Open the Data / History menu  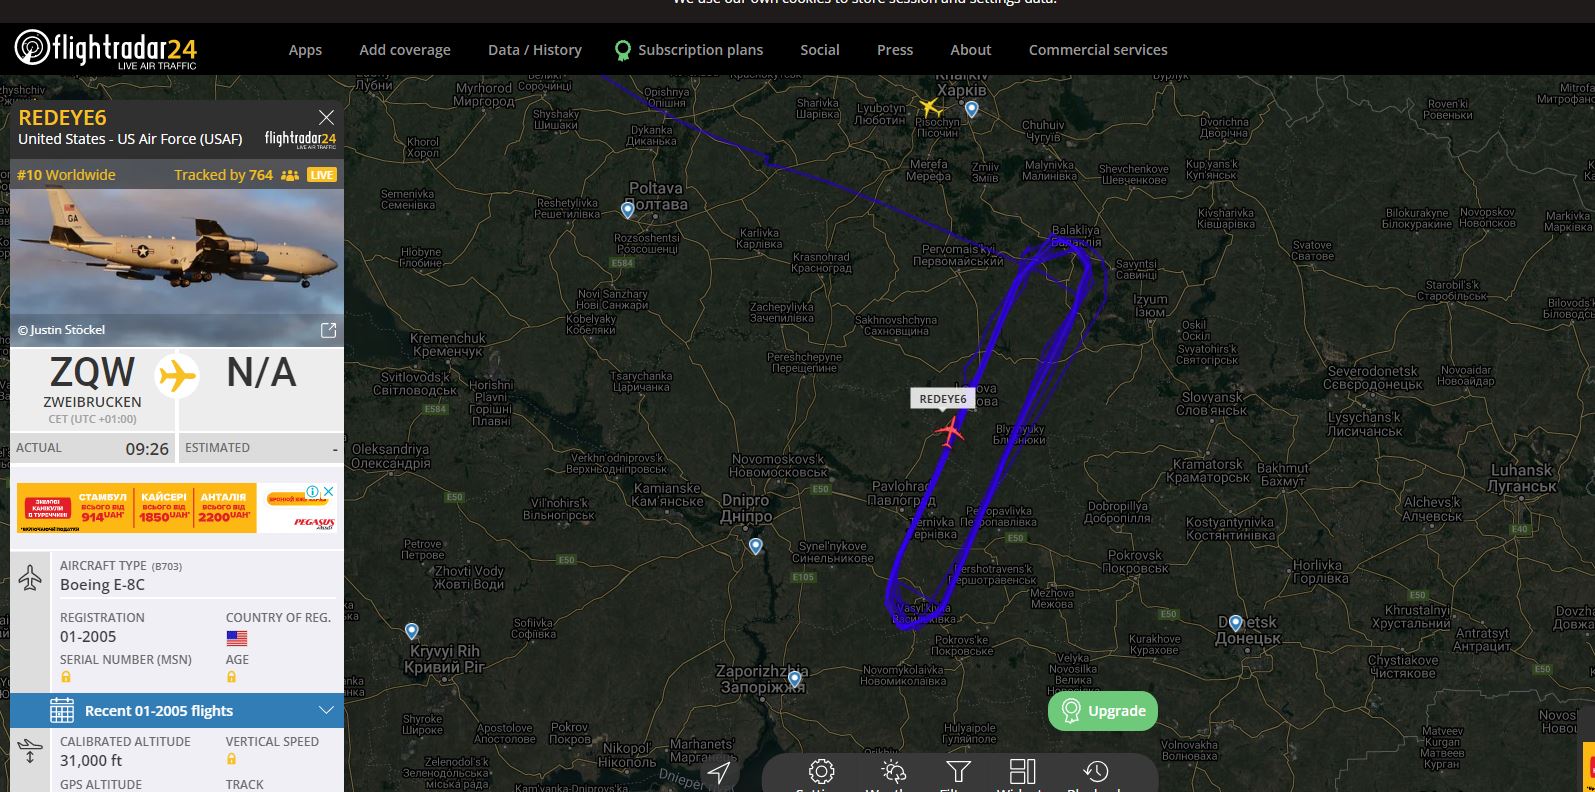535,50
